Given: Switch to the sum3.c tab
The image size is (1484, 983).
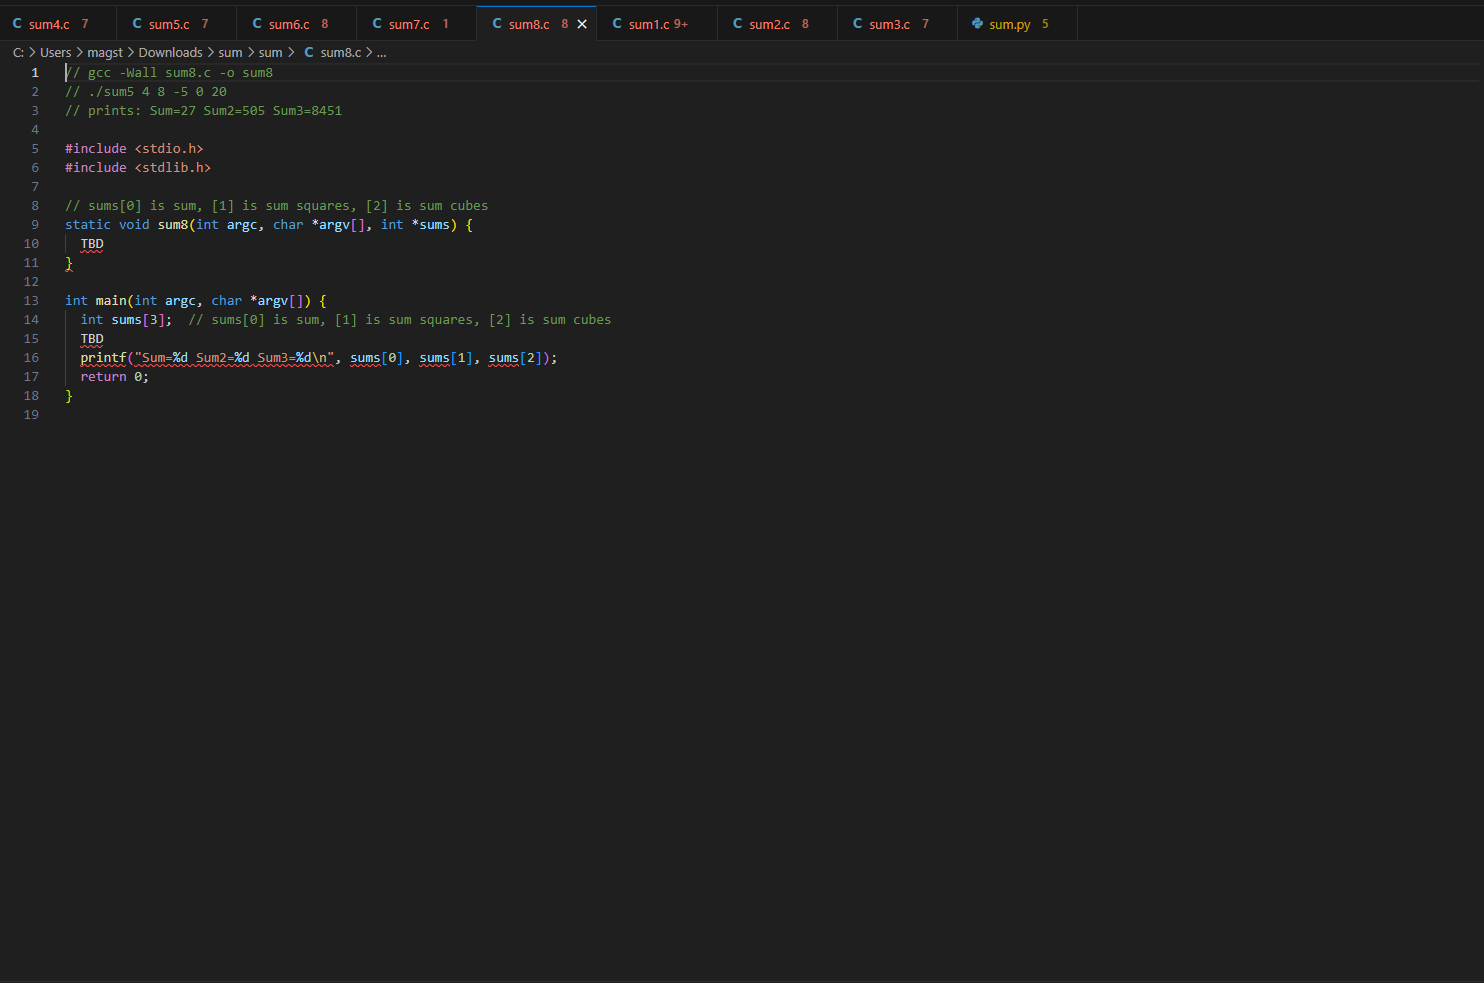Looking at the screenshot, I should tap(897, 24).
